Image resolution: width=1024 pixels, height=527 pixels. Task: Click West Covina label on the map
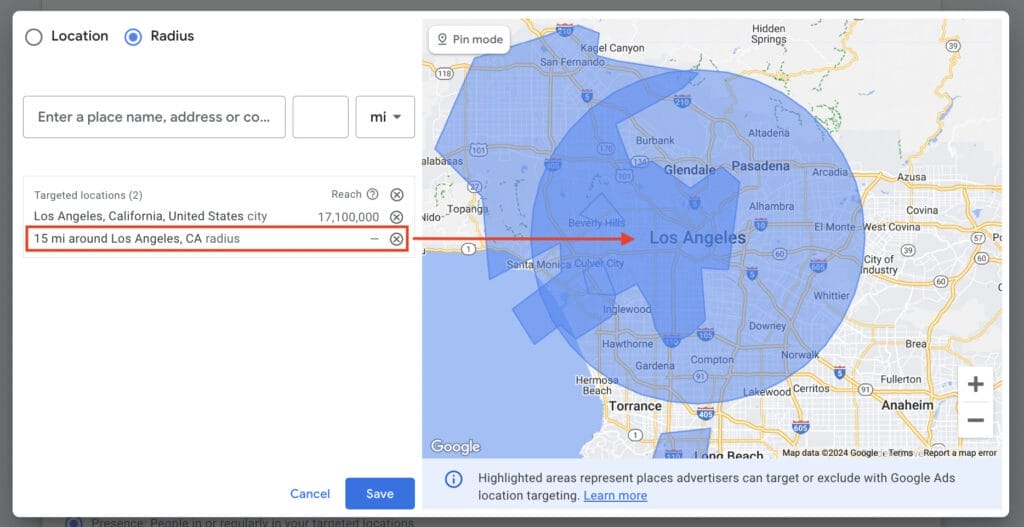tap(891, 227)
